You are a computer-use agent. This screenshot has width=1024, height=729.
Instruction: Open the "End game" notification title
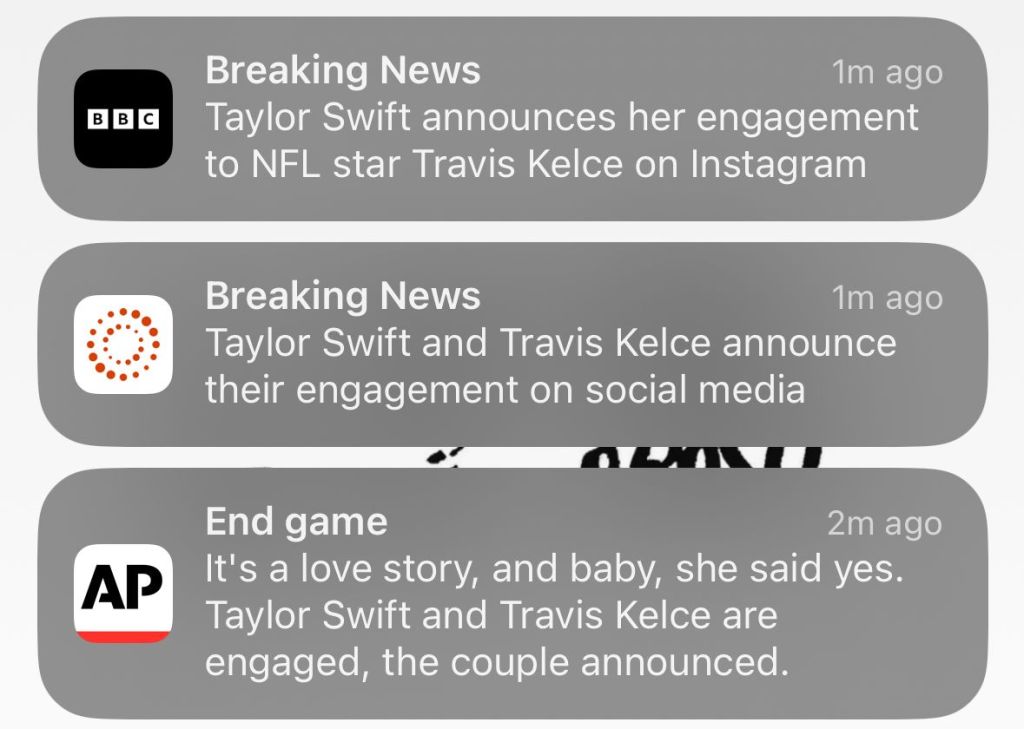[x=296, y=522]
